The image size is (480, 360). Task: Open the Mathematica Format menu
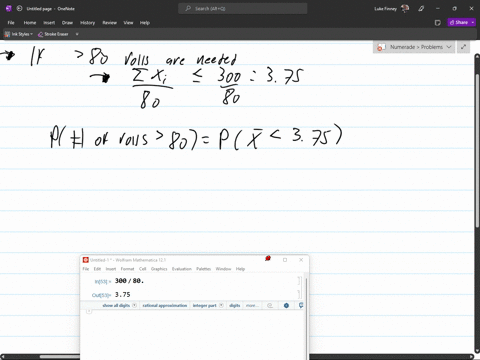point(127,269)
